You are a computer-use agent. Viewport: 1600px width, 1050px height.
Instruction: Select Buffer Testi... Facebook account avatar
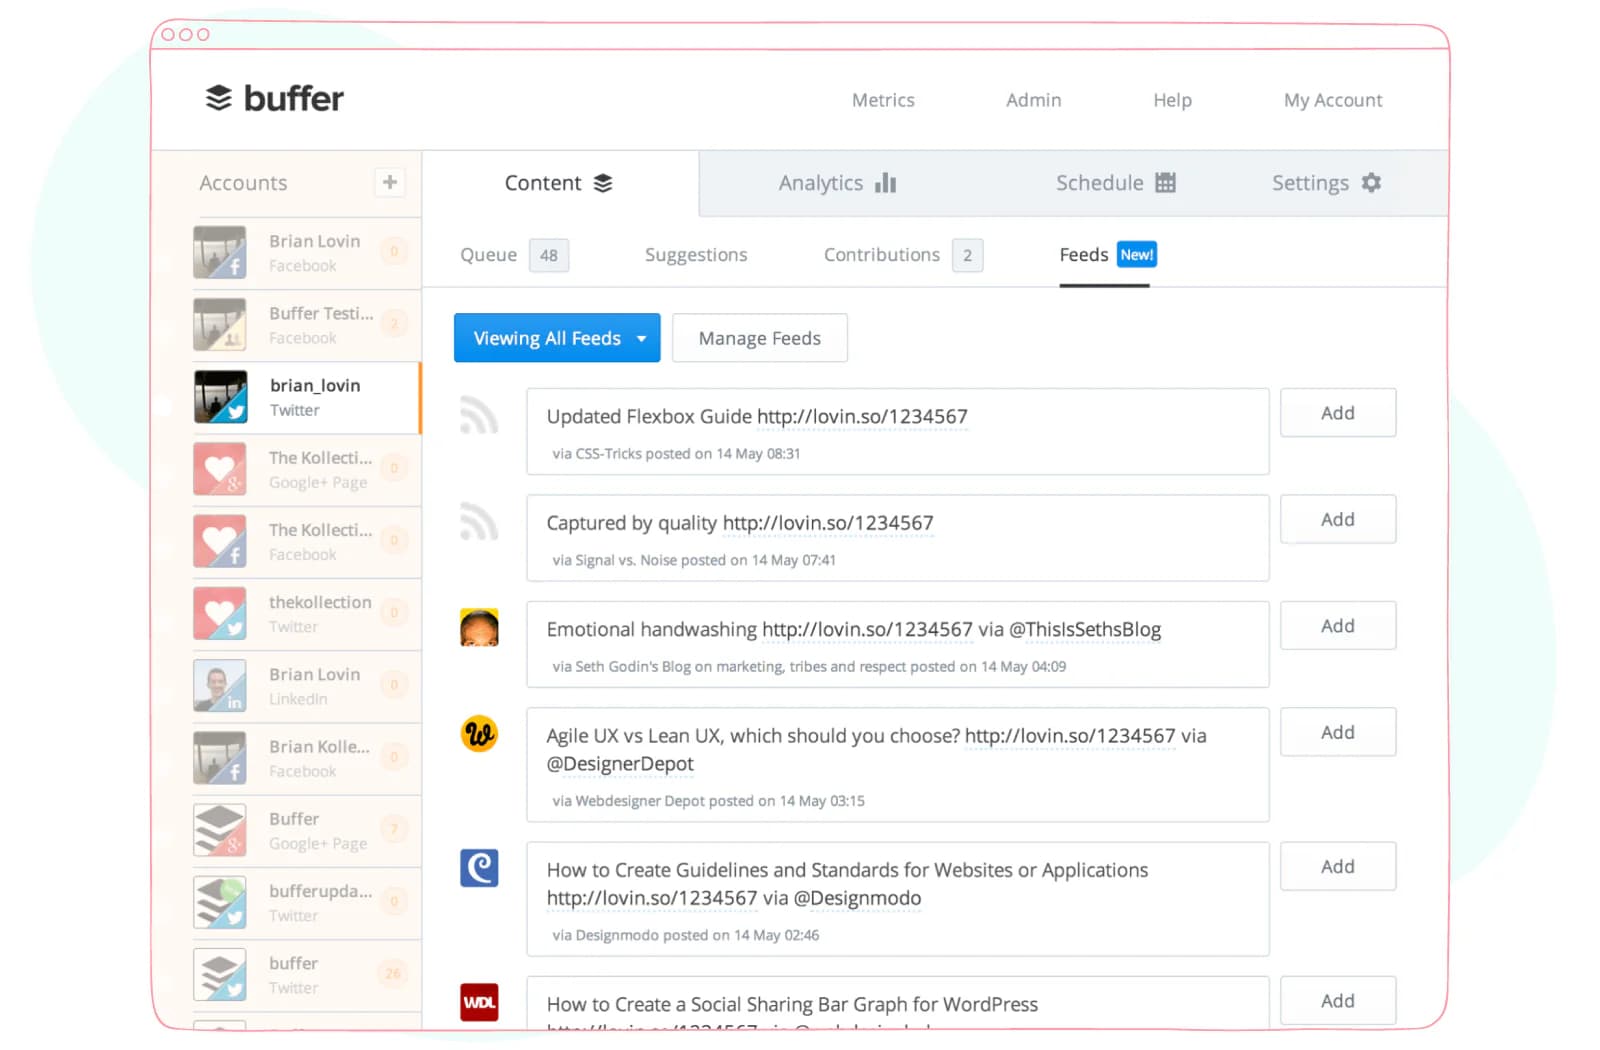[x=220, y=324]
